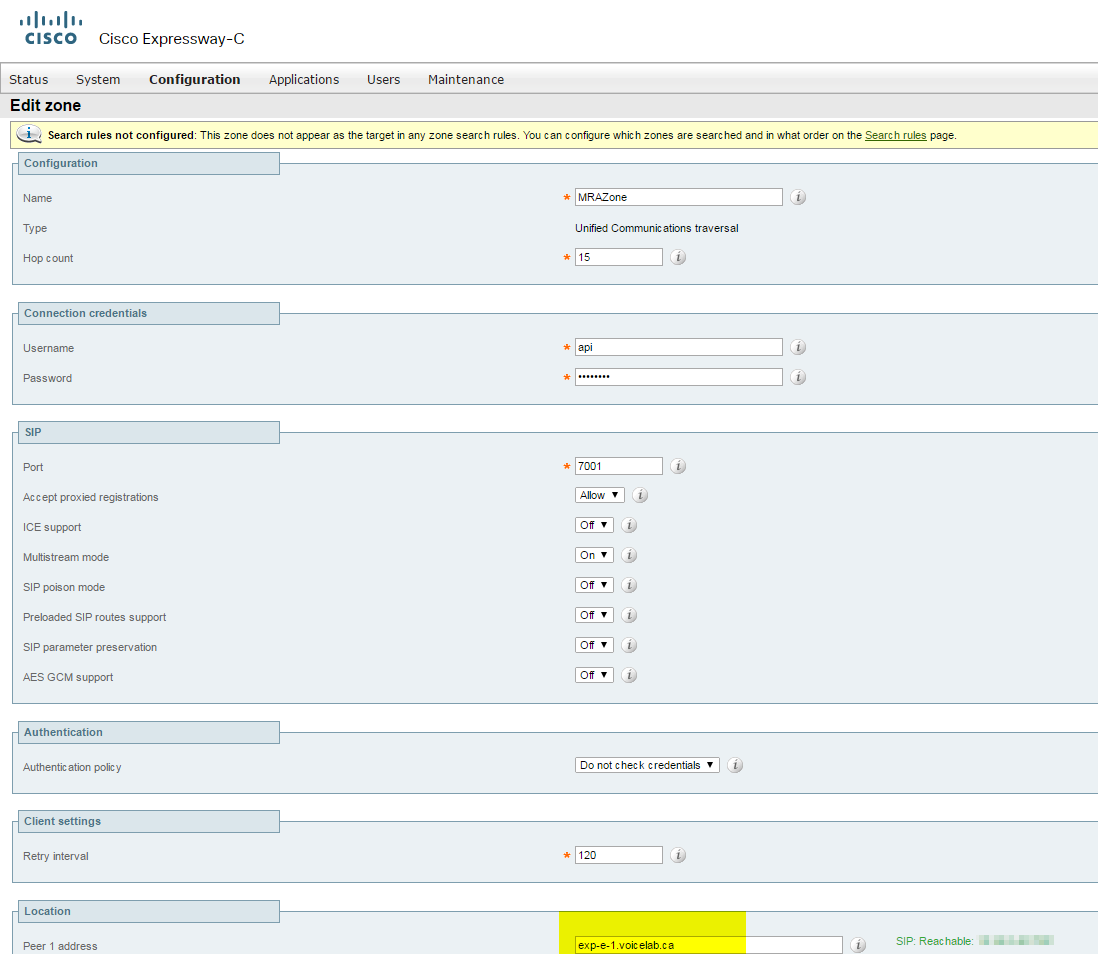Image resolution: width=1098 pixels, height=954 pixels.
Task: Click the Hop count input field
Action: tap(618, 257)
